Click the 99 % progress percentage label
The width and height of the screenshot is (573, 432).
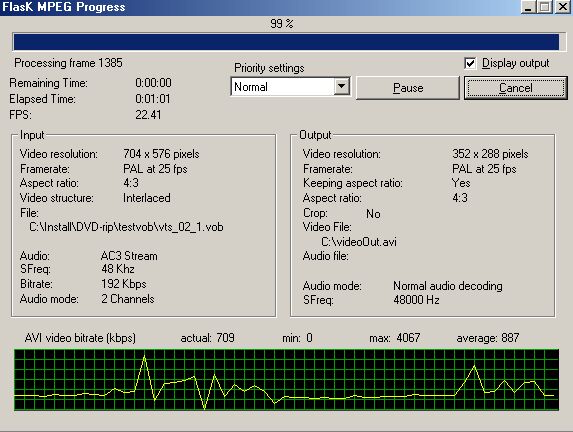pyautogui.click(x=281, y=24)
